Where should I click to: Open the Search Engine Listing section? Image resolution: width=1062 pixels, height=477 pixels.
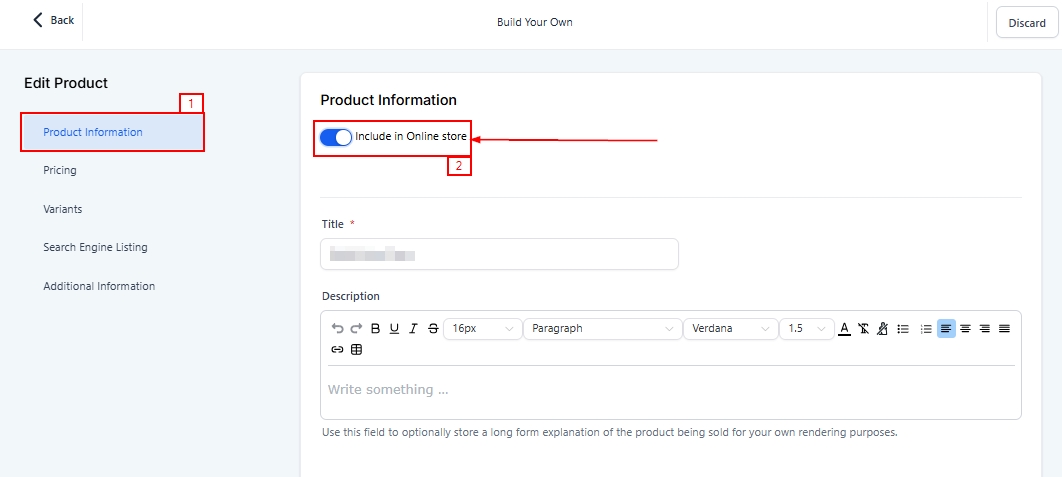pos(95,247)
